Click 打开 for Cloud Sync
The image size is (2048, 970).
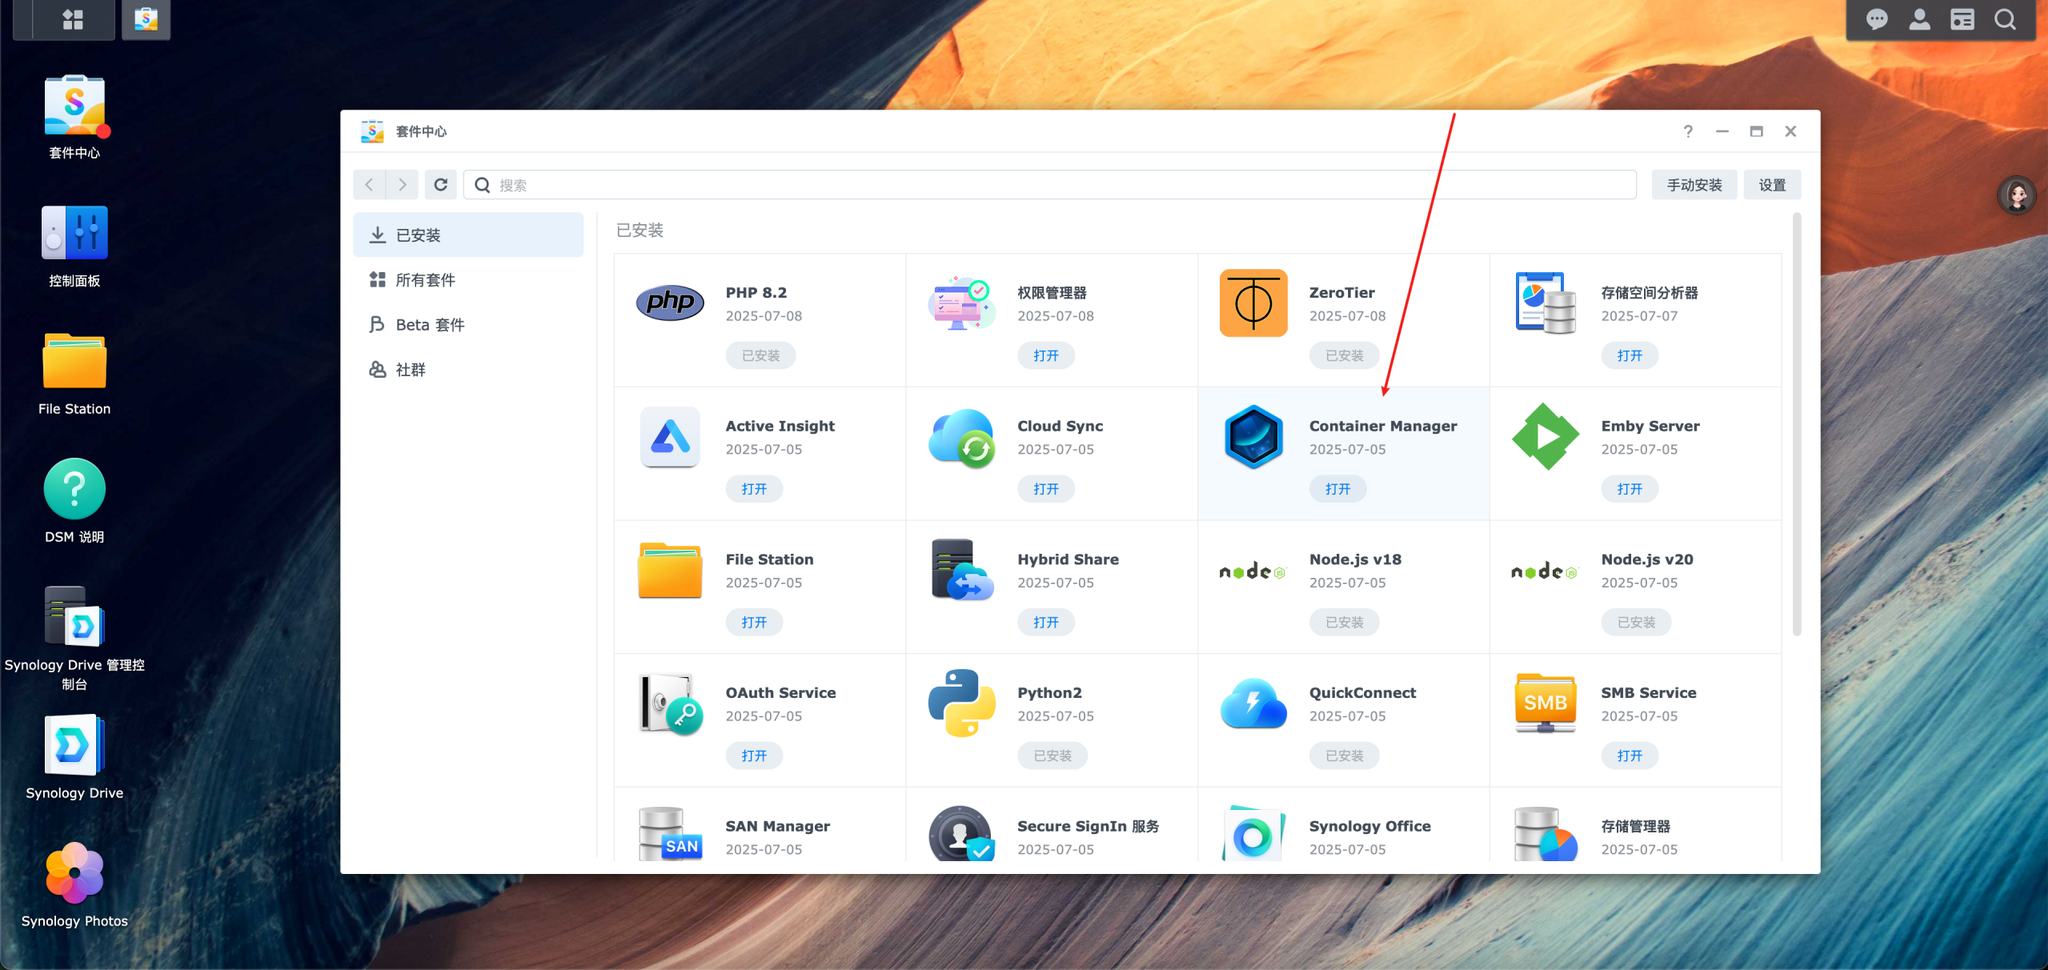(x=1046, y=489)
